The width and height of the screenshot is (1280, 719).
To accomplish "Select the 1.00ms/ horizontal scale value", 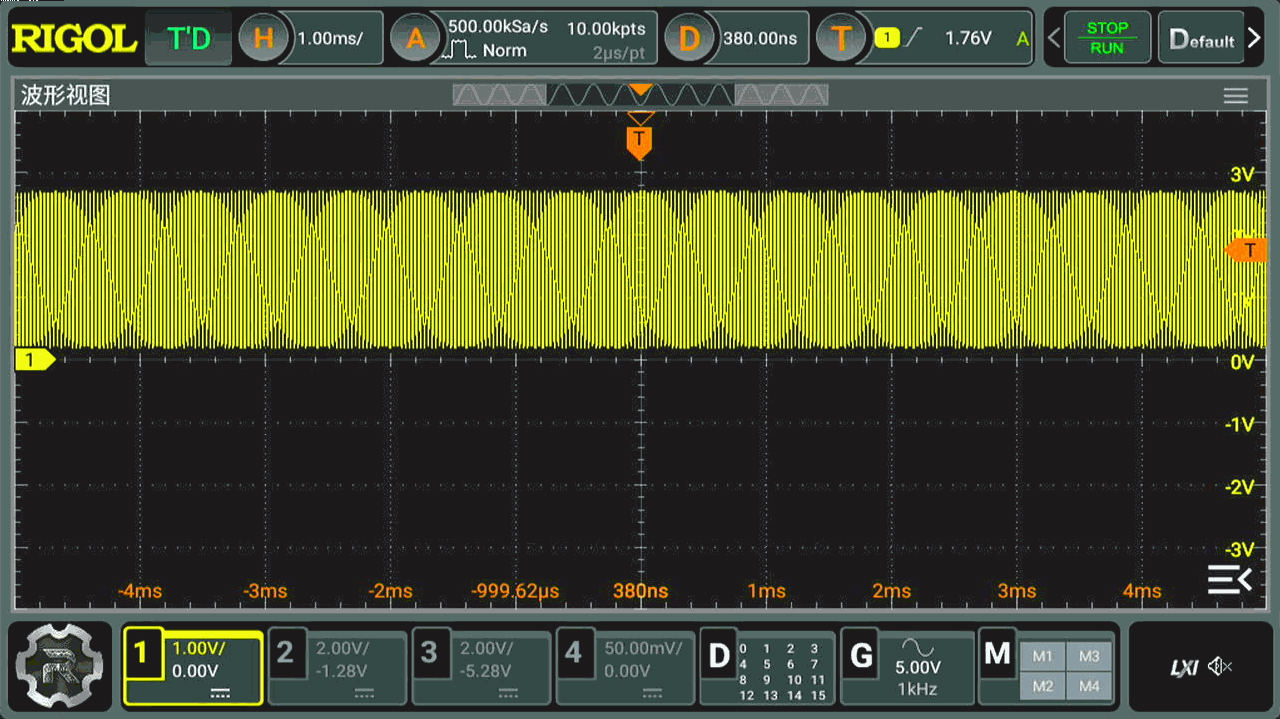I will [x=329, y=39].
